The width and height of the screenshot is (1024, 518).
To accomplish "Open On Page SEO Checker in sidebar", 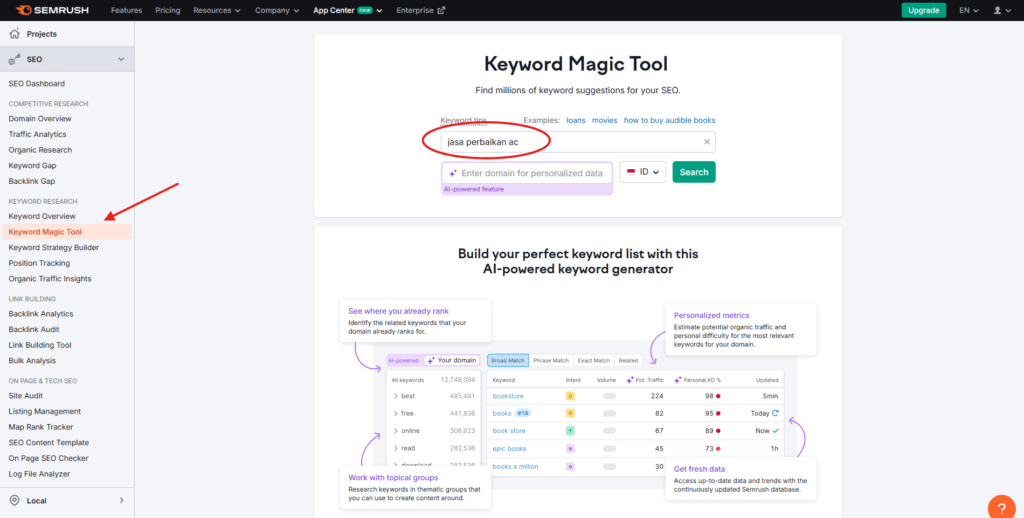I will click(x=48, y=459).
